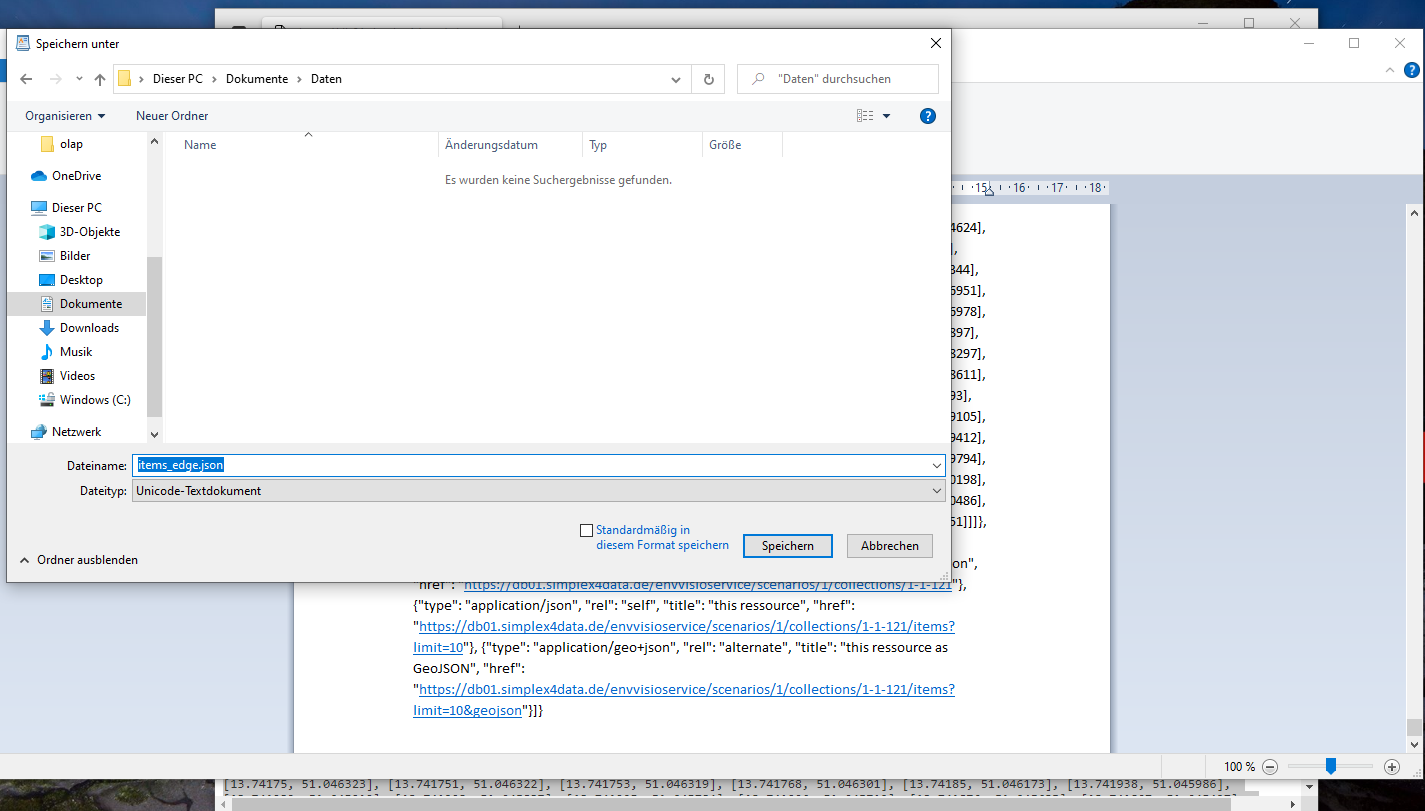Click the zoom slider handle
Screen dimensions: 1425x811
coord(1330,766)
